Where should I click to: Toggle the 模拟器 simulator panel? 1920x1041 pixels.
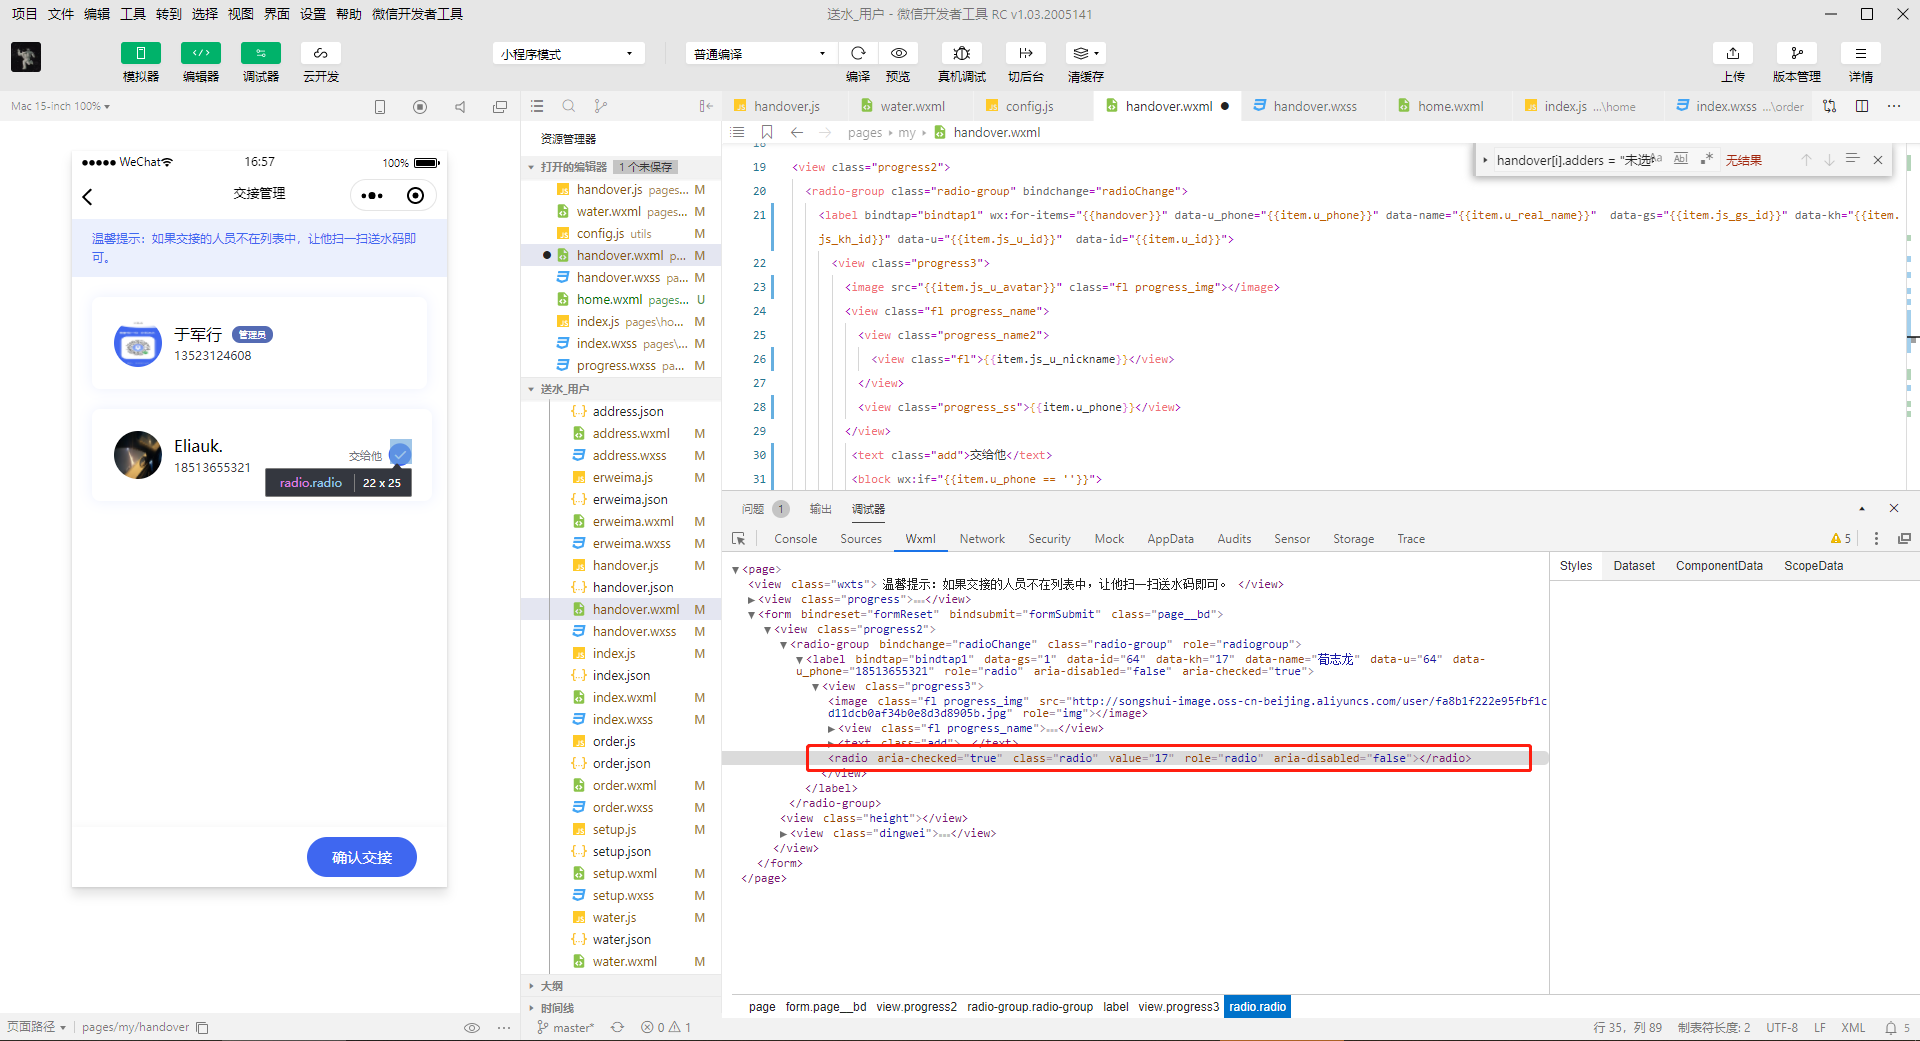tap(141, 54)
